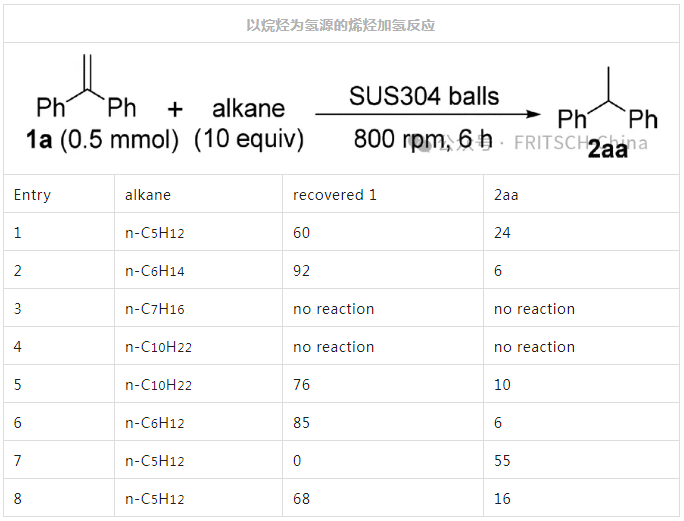Click 2aa 'no reaction' cell in entry 4

[x=534, y=347]
